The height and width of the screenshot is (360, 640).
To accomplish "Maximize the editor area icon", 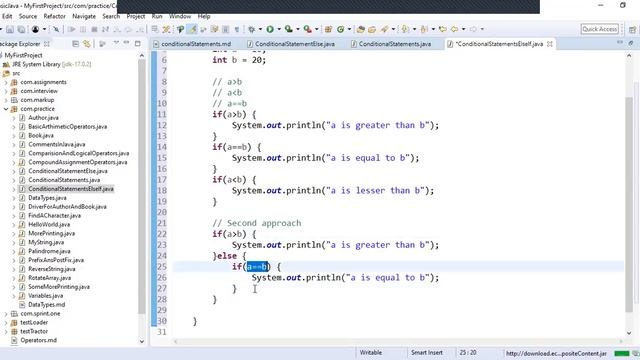I will point(631,43).
